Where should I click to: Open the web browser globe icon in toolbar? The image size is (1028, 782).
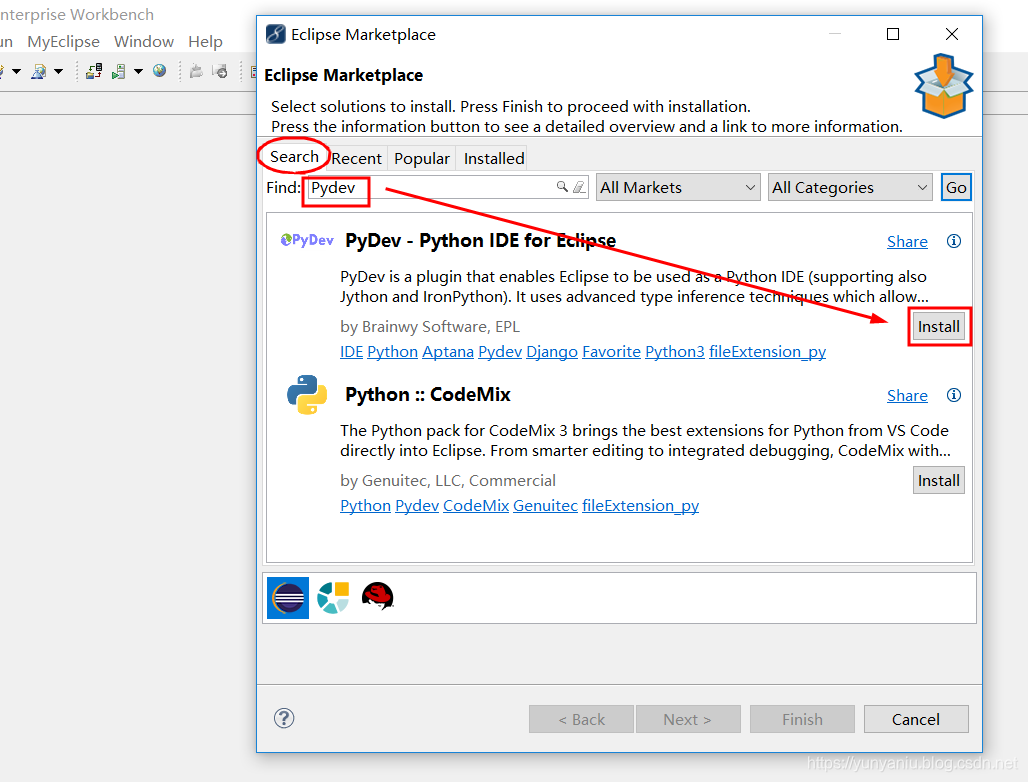click(159, 70)
